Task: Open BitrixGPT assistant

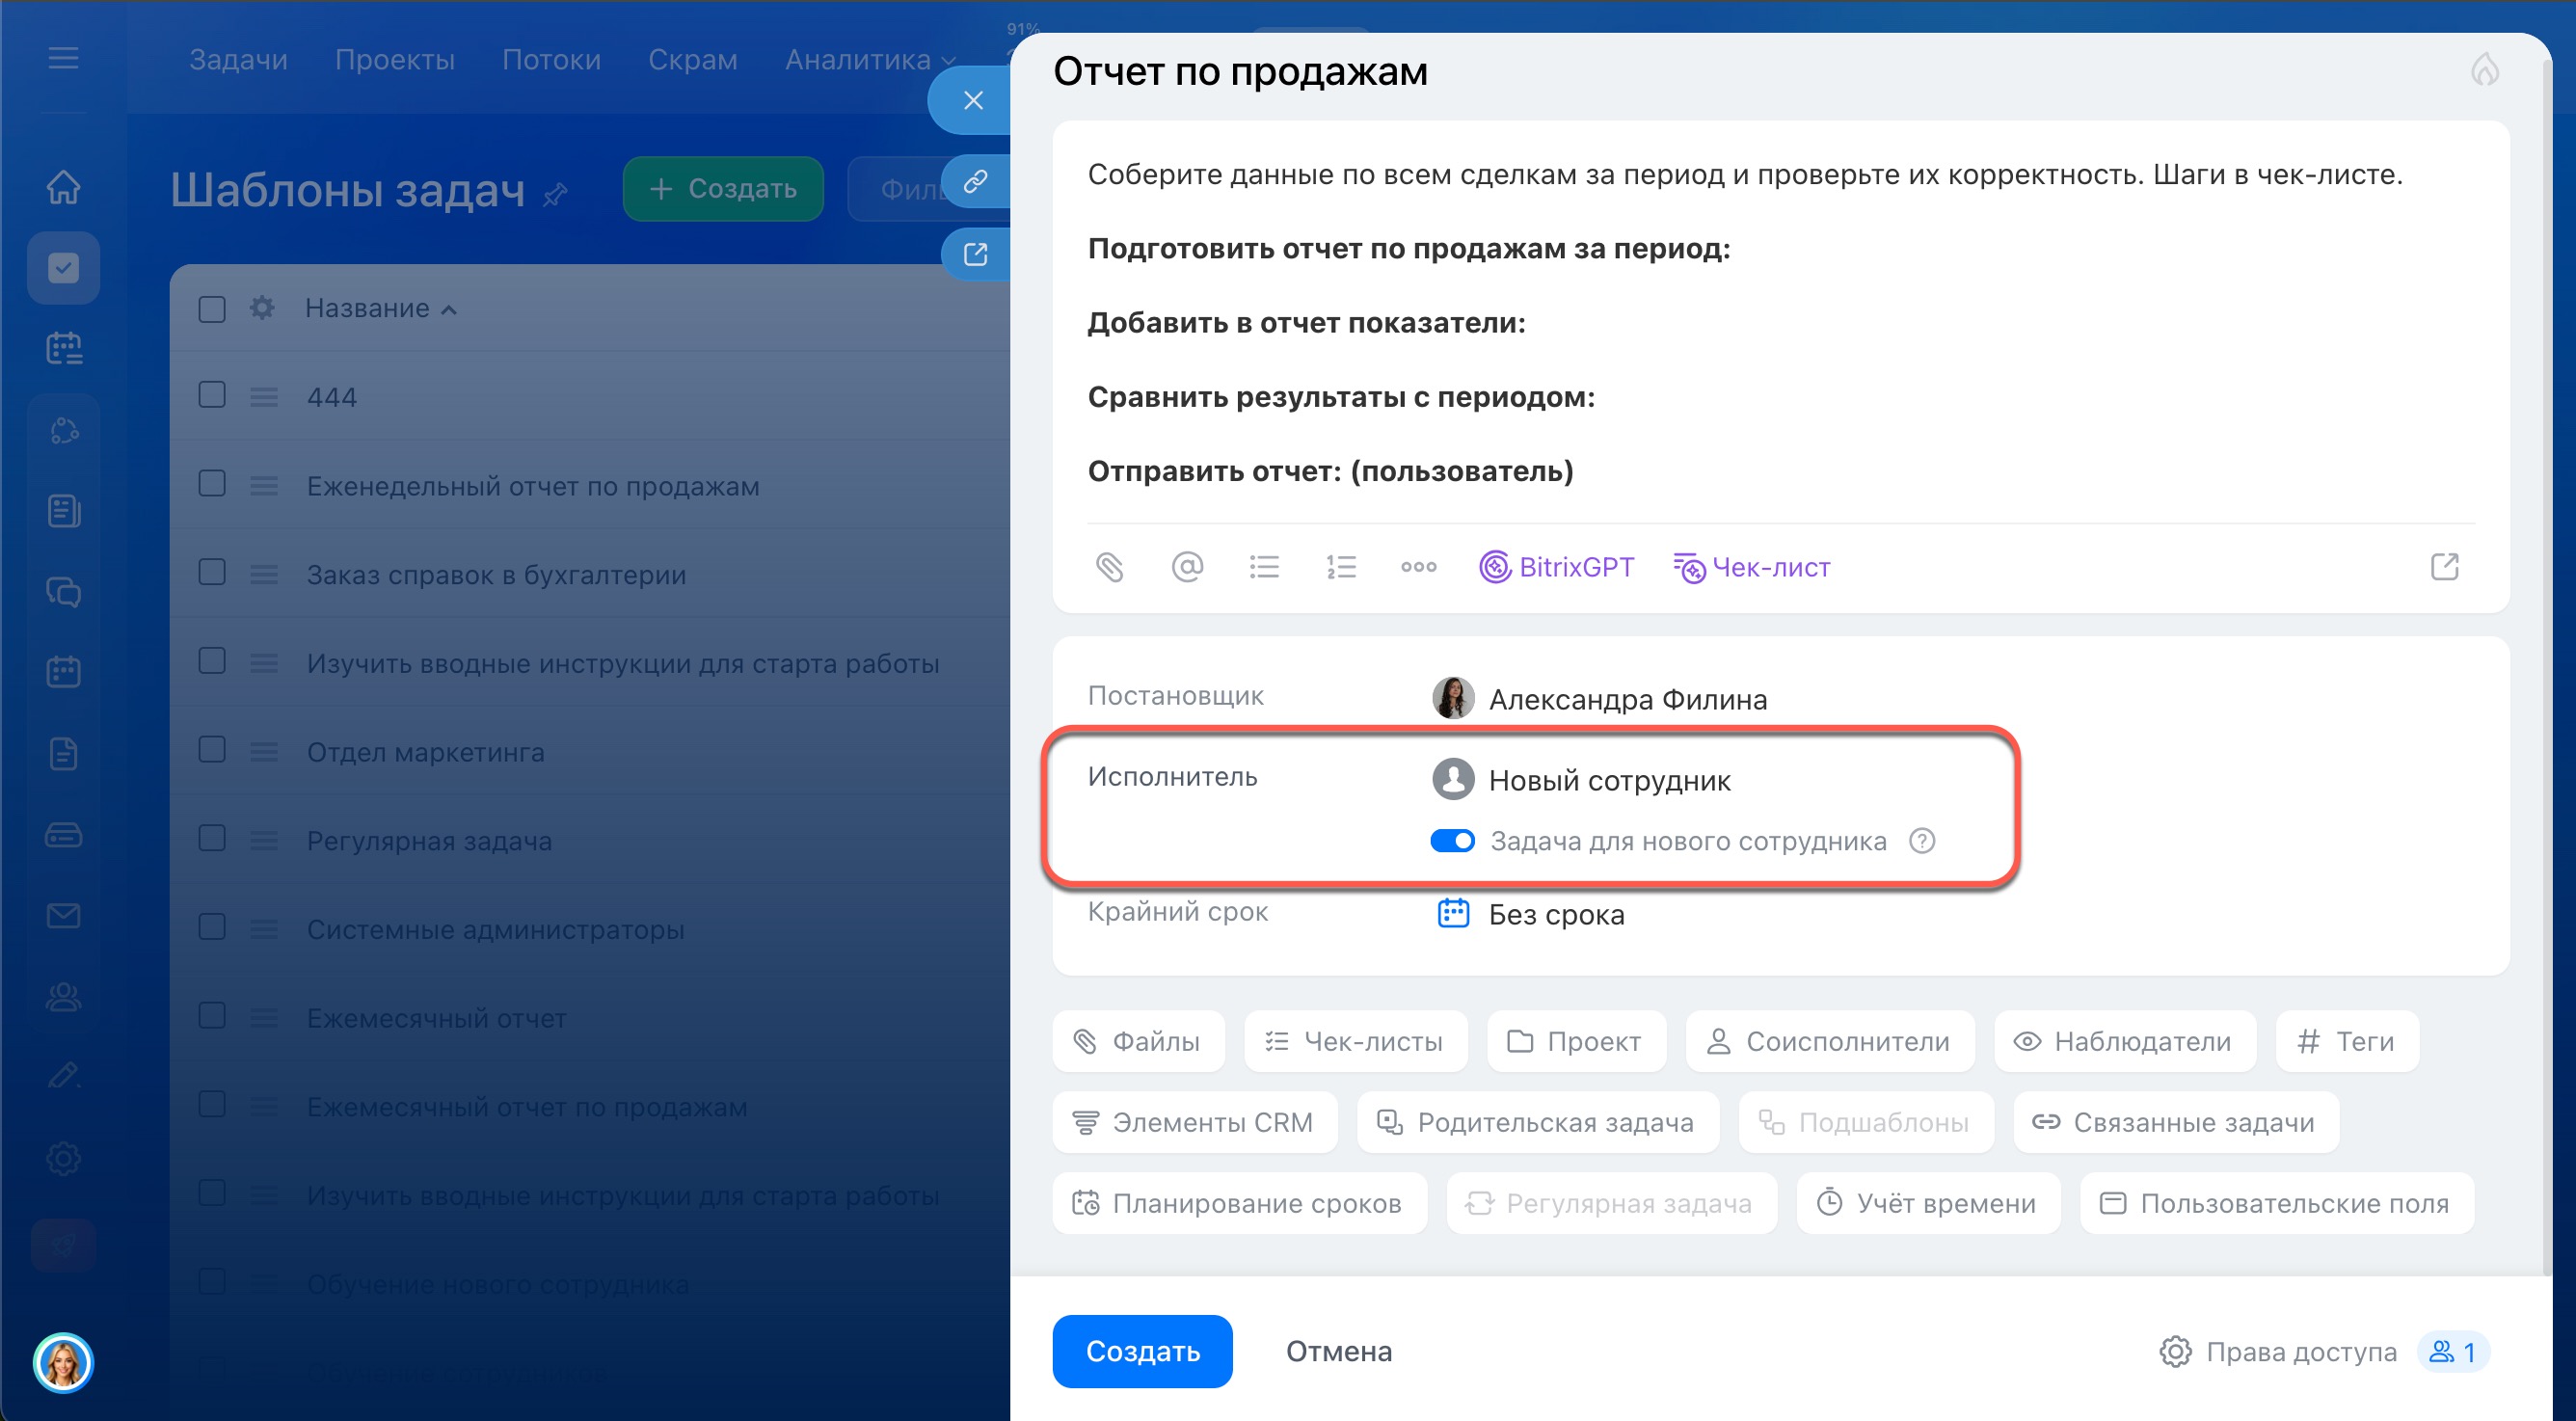Action: point(1556,567)
